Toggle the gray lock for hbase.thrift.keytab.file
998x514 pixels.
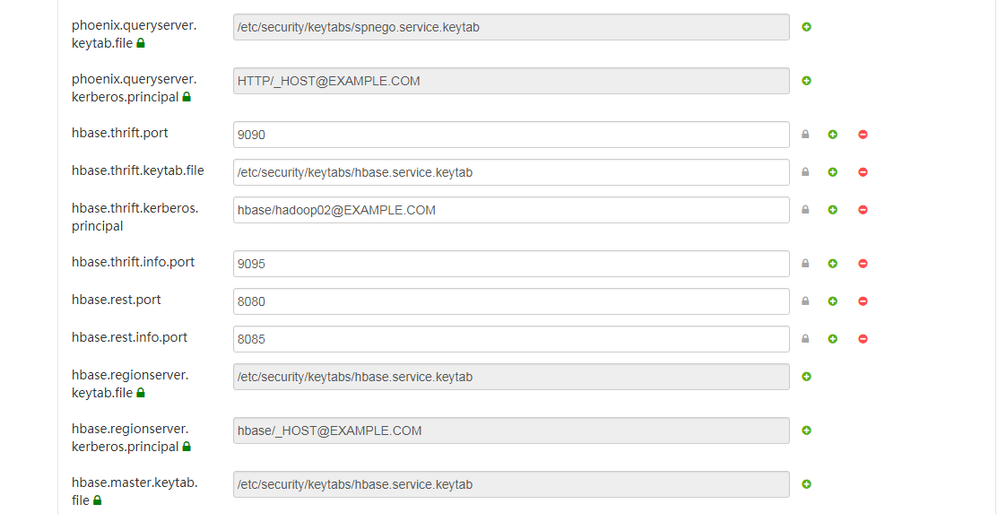[805, 172]
